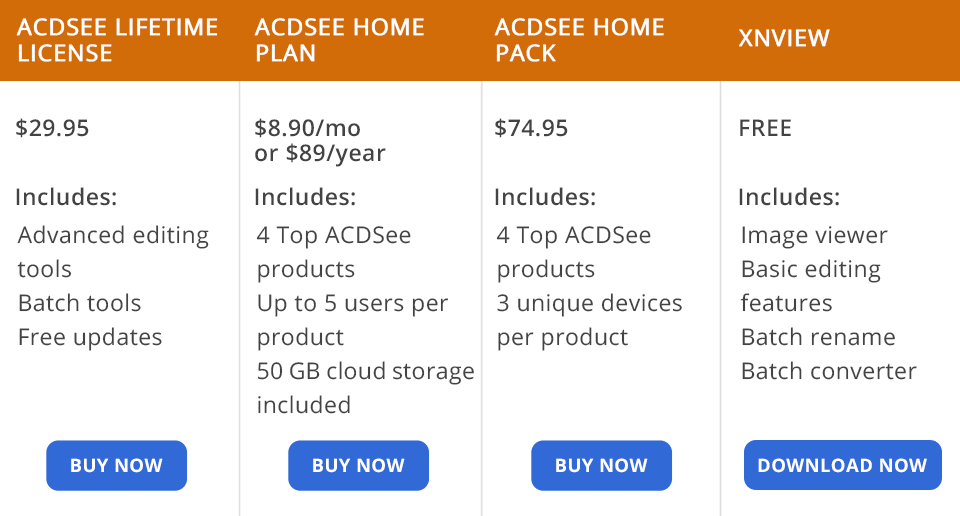Click Up to 5 users per product

pos(352,320)
